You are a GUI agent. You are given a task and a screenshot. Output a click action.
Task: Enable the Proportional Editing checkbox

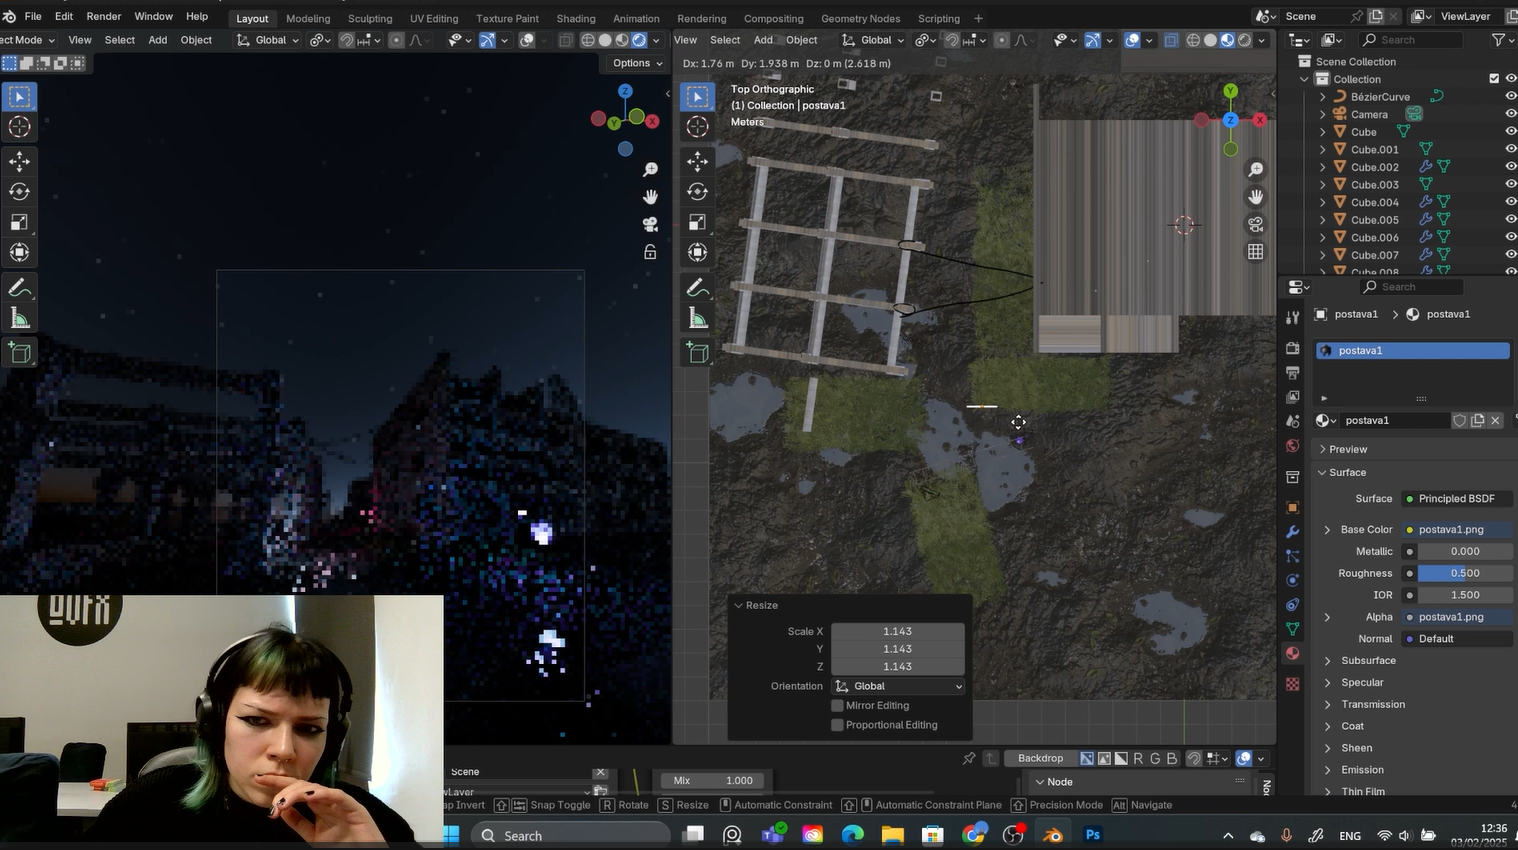(x=838, y=725)
